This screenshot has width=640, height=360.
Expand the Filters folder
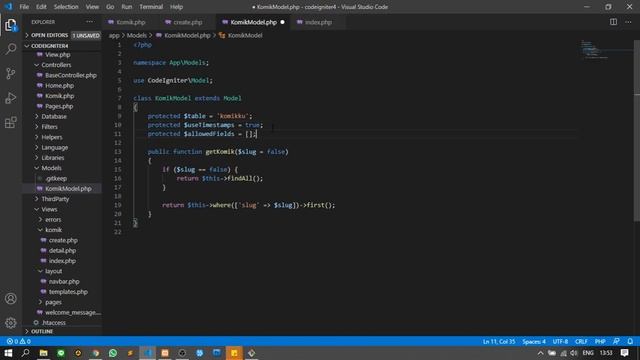(x=49, y=127)
